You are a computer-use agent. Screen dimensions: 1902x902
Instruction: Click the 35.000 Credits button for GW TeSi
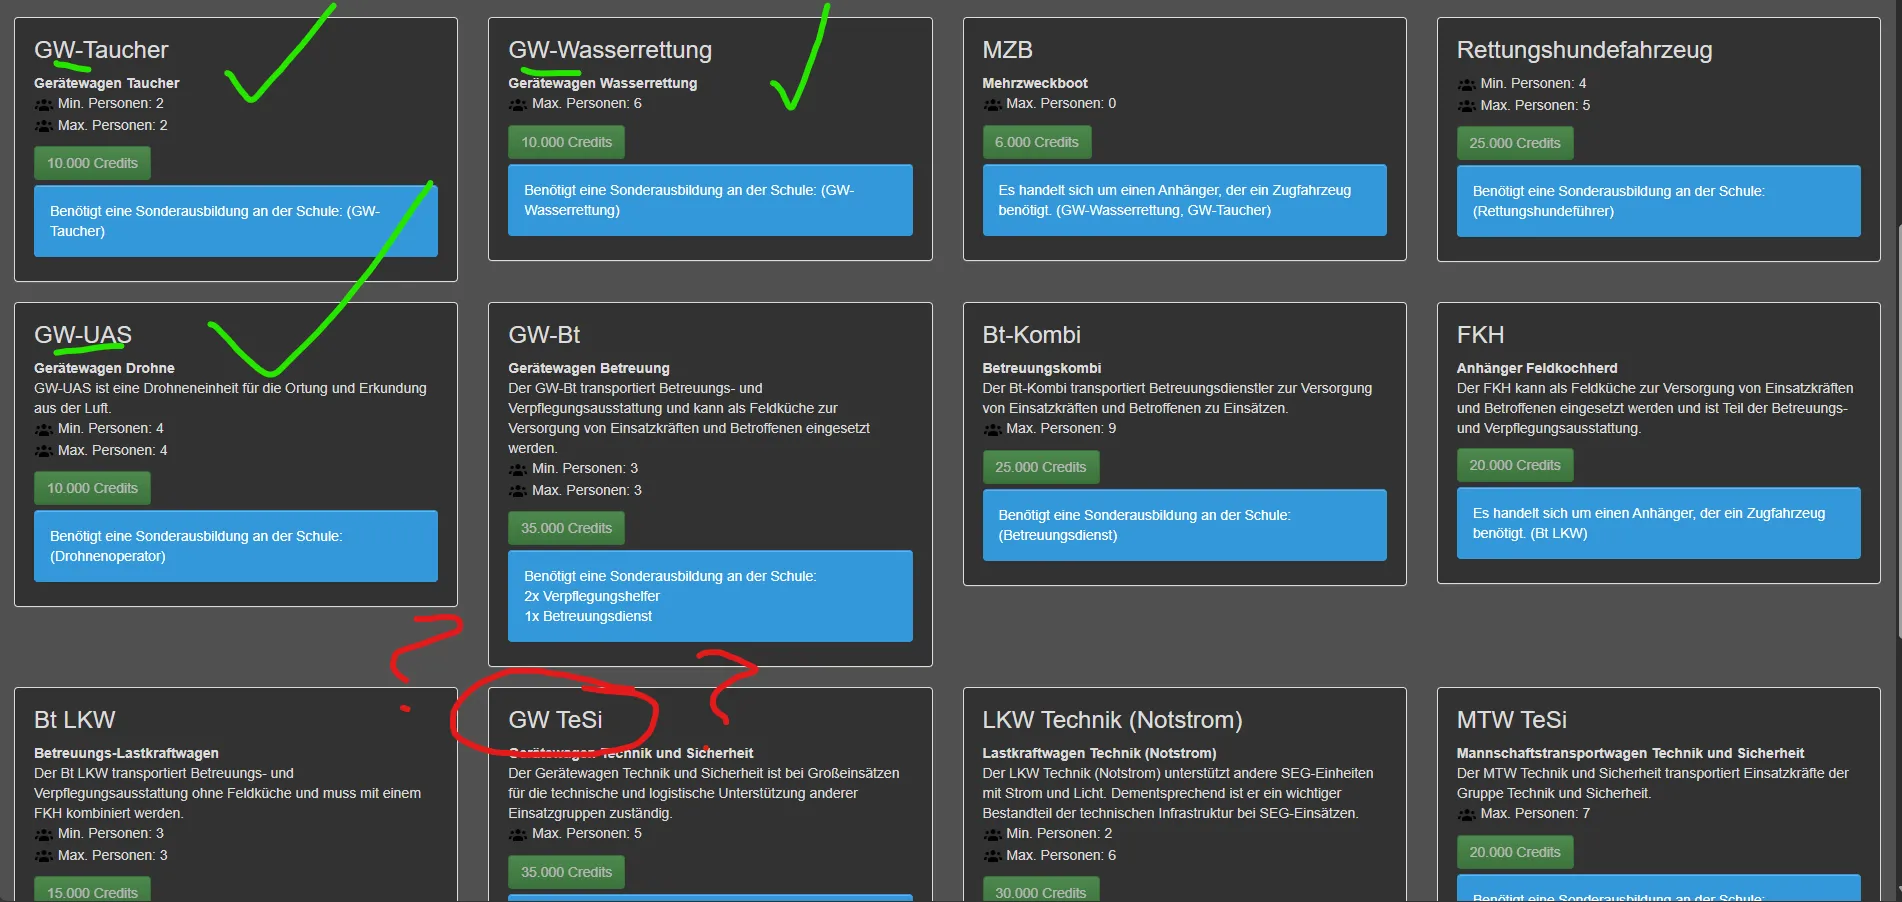pyautogui.click(x=566, y=872)
